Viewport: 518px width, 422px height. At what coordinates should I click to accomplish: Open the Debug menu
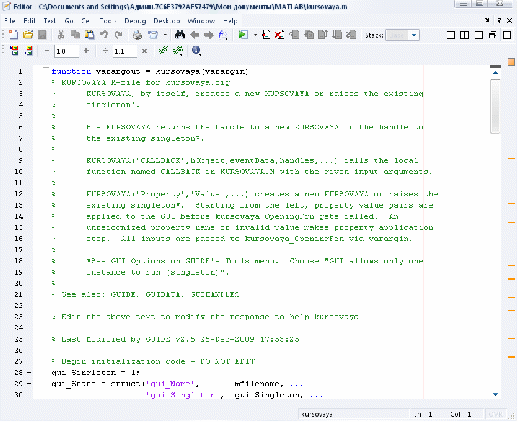tap(135, 21)
